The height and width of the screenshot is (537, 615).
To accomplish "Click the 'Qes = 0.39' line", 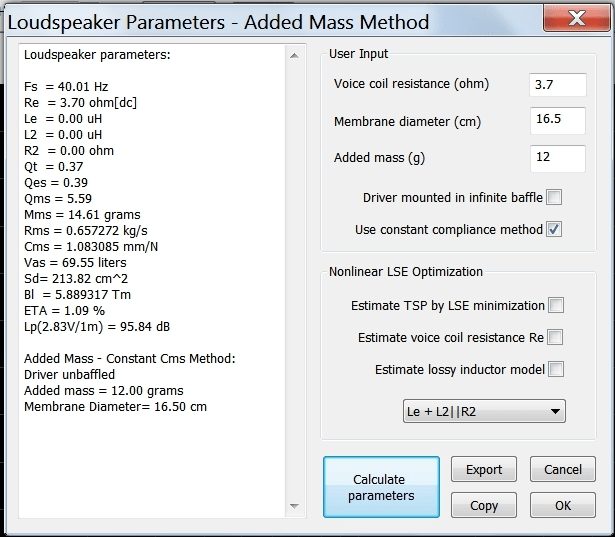I will [56, 182].
